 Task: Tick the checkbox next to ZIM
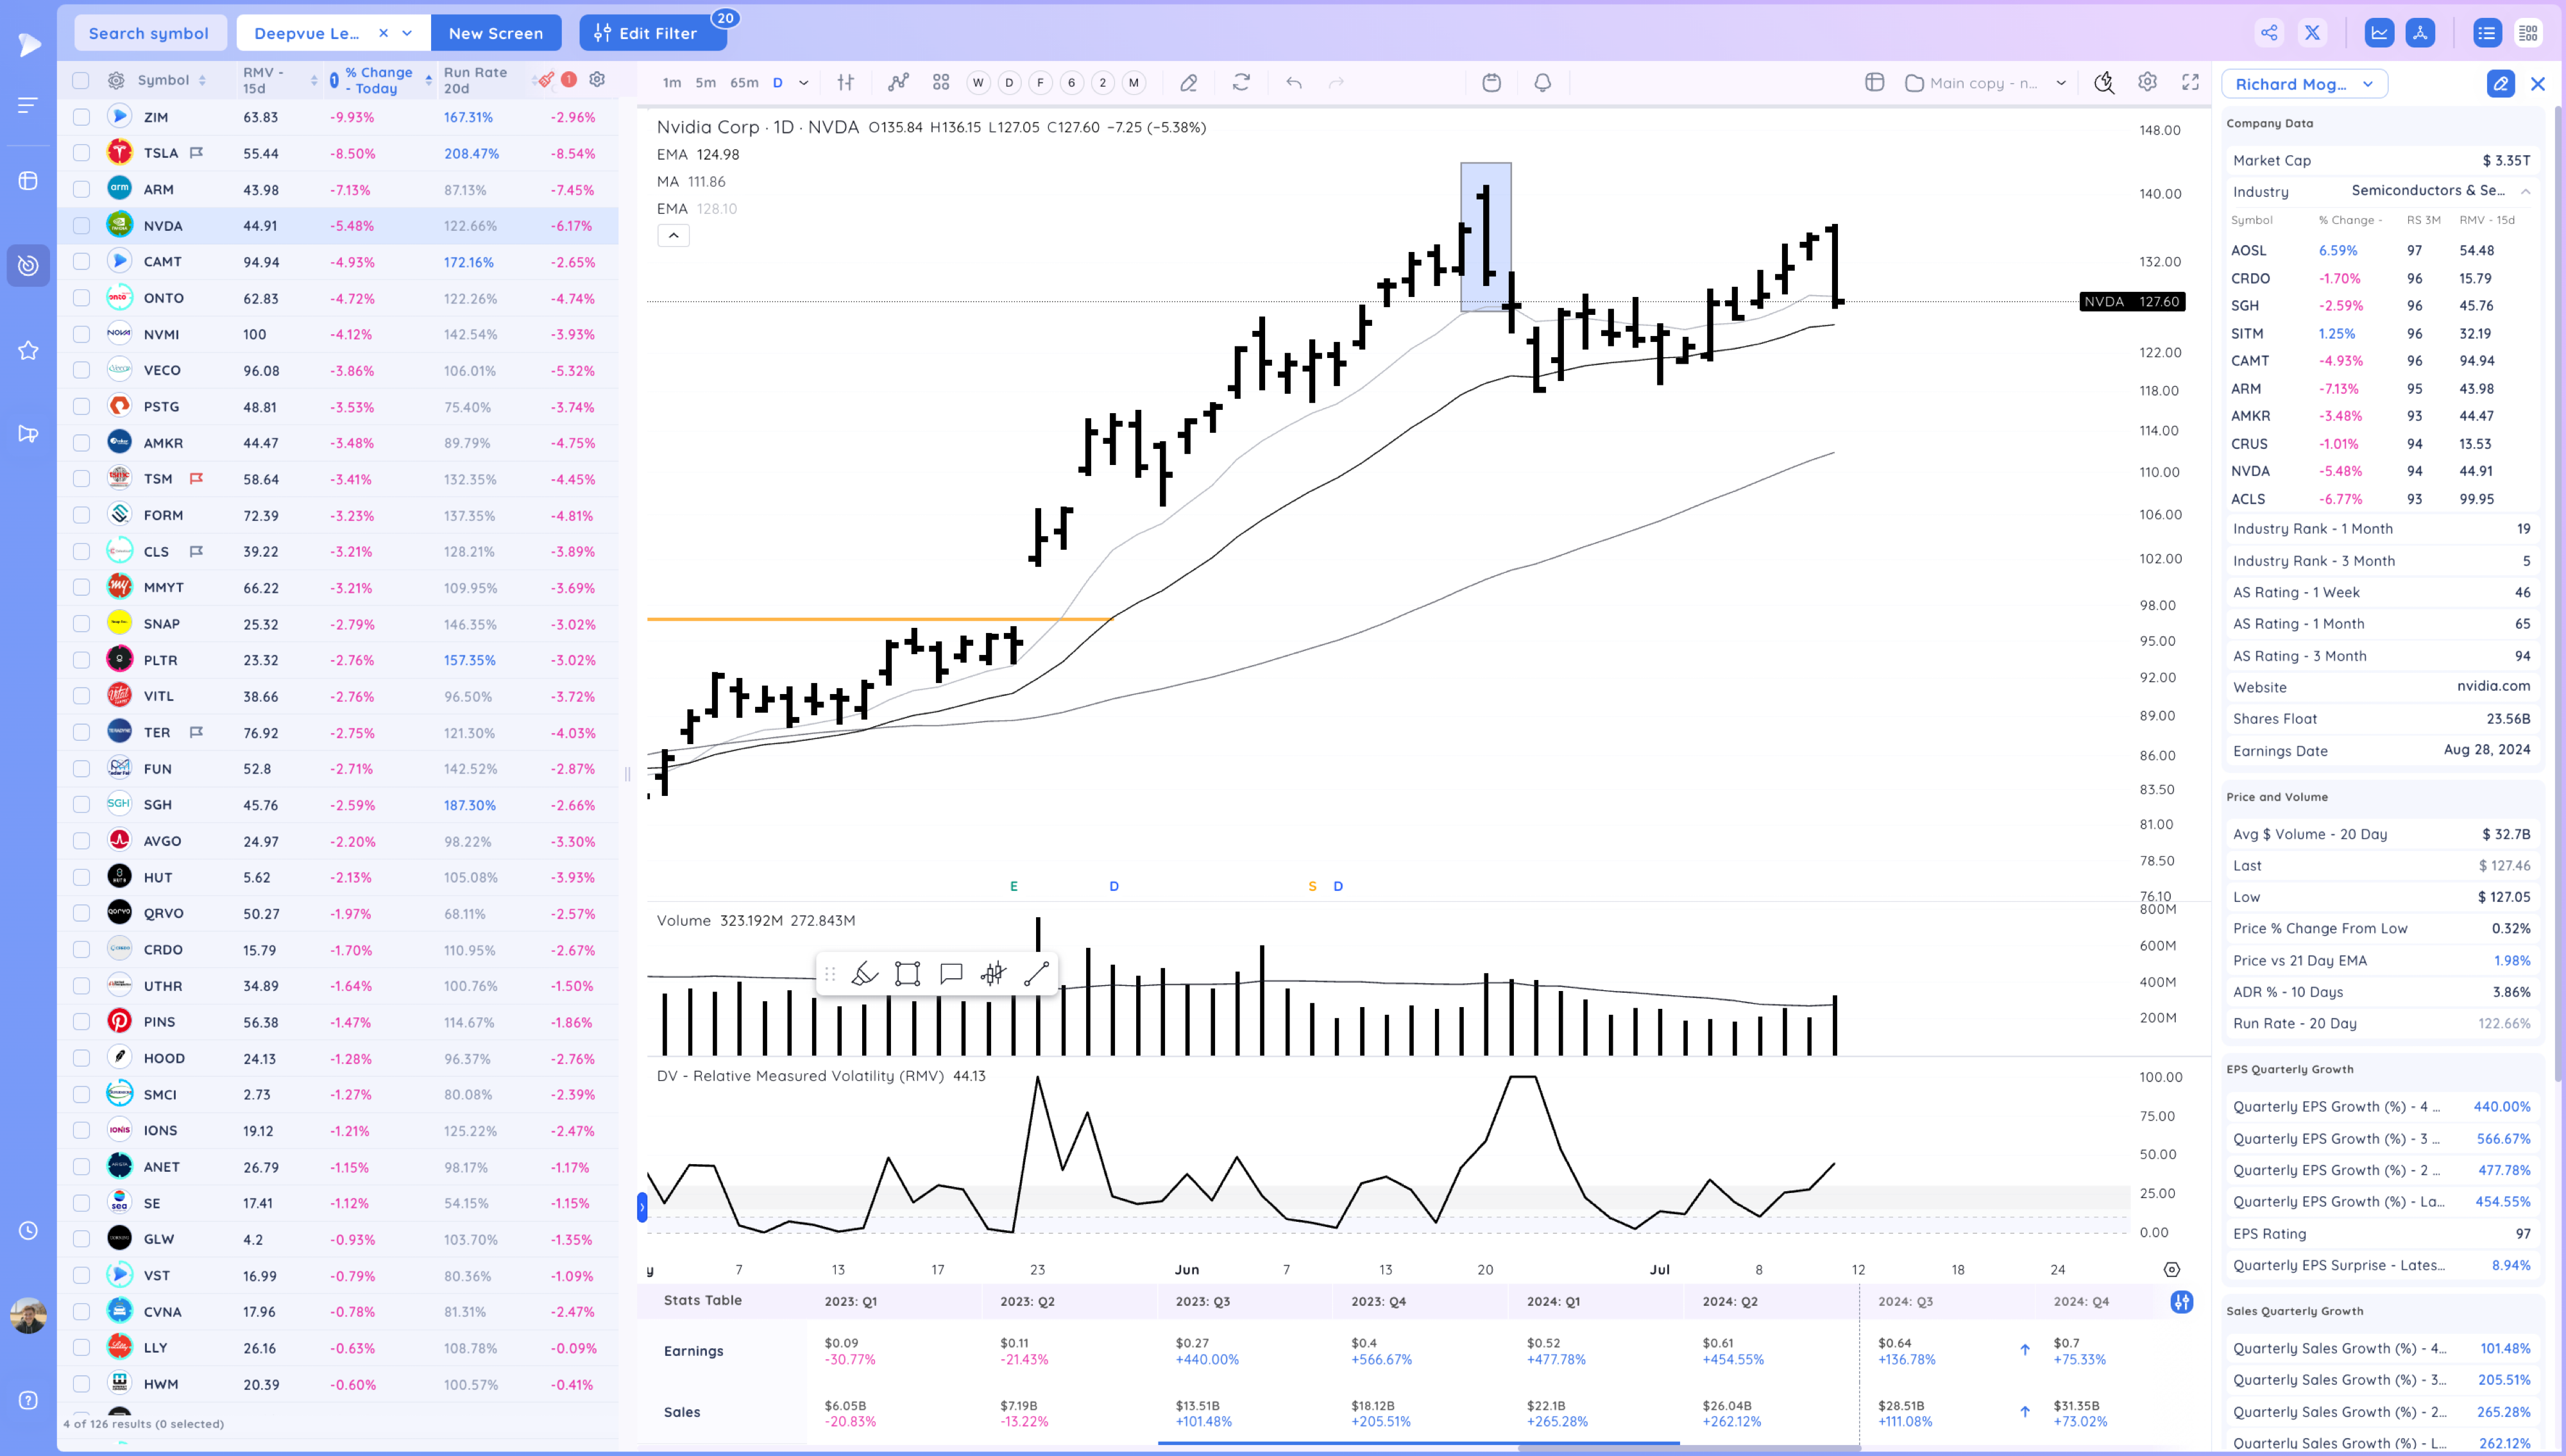click(x=81, y=117)
